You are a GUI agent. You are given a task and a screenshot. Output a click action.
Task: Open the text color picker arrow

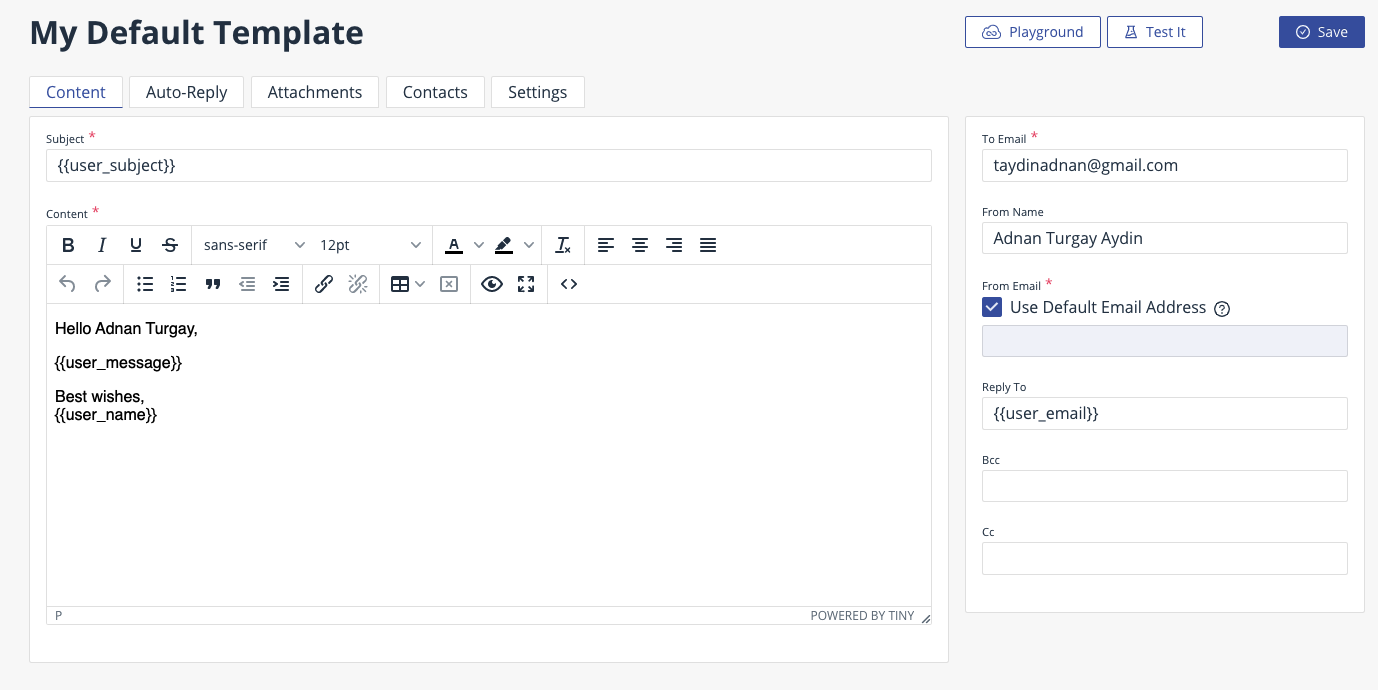(478, 245)
